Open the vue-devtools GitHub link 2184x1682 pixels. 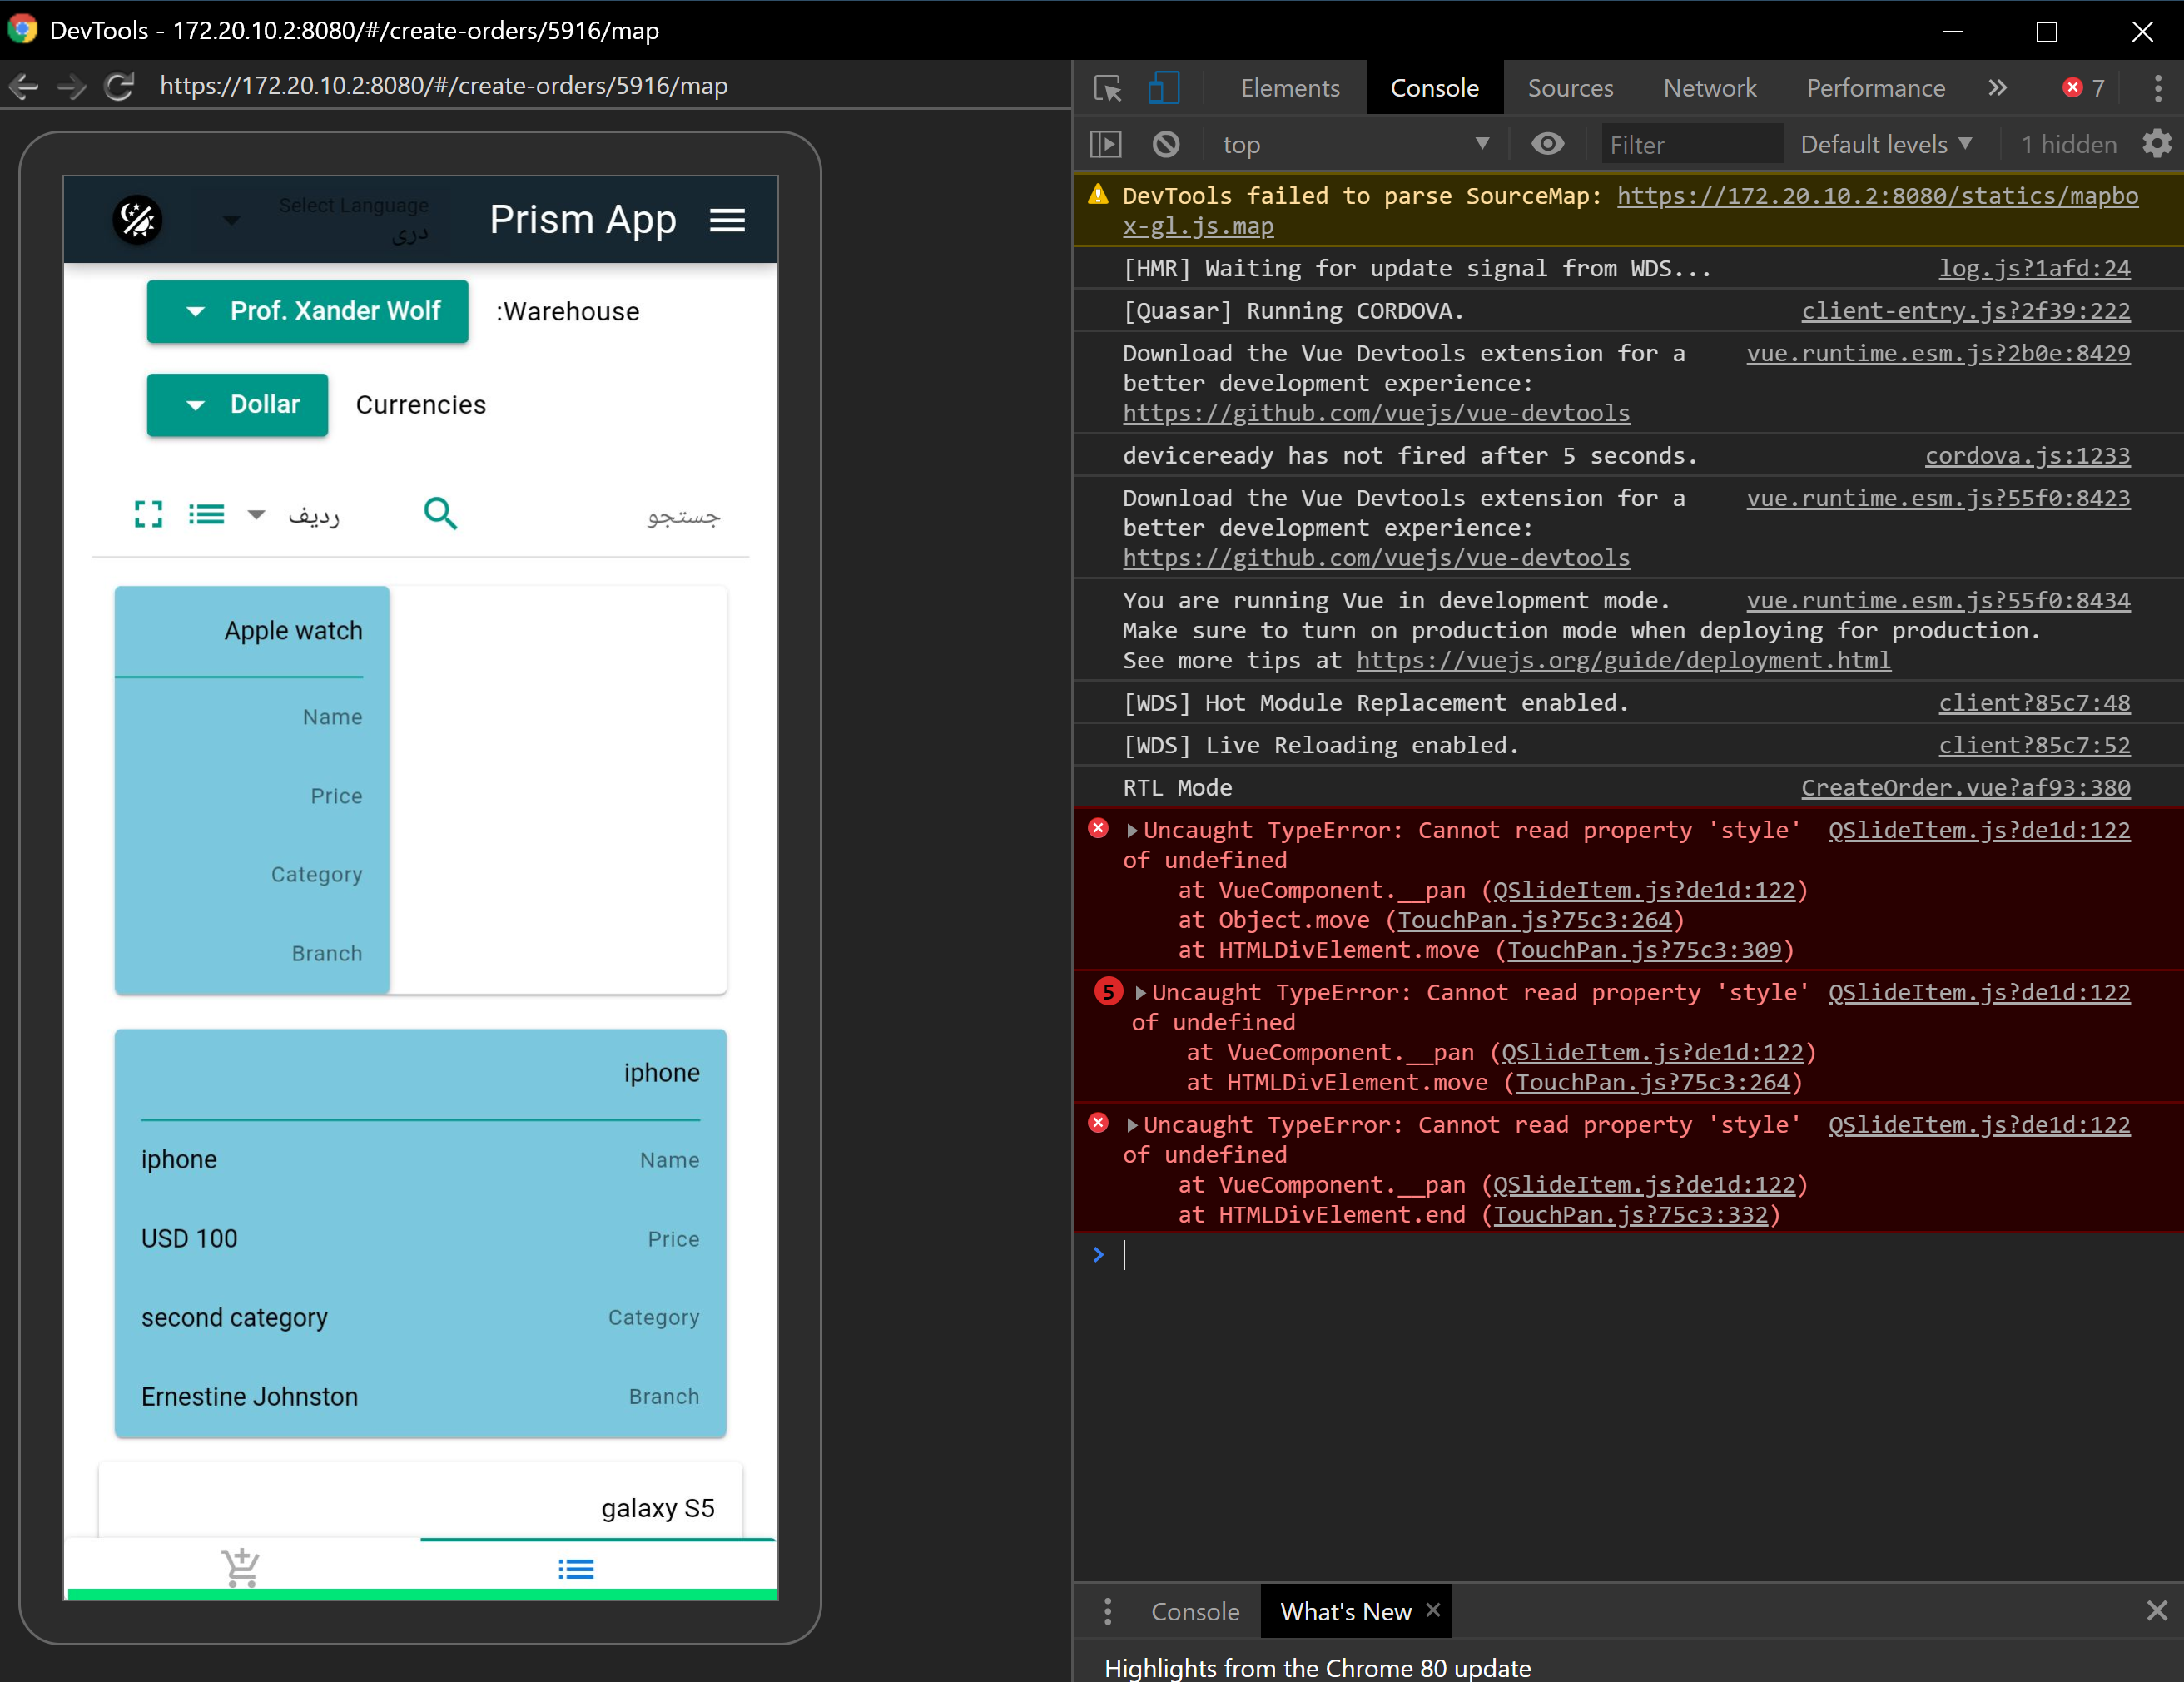pyautogui.click(x=1376, y=413)
